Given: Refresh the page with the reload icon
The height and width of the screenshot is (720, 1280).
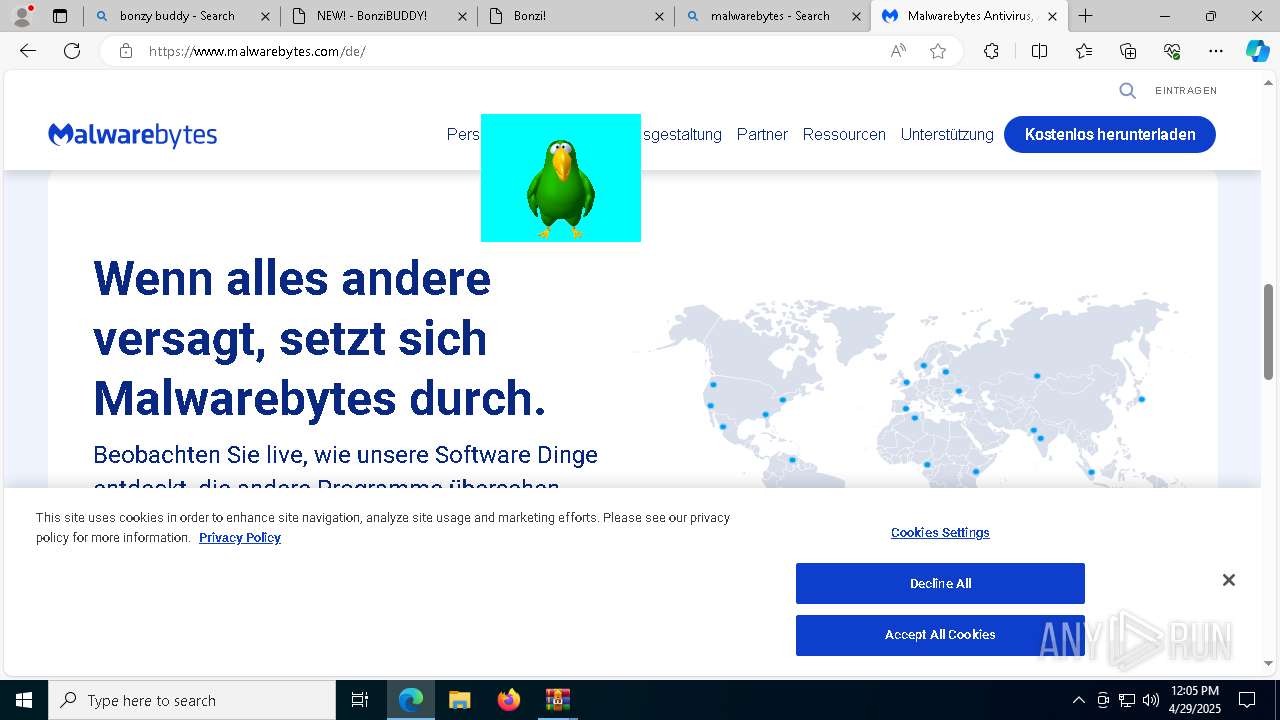Looking at the screenshot, I should [72, 51].
